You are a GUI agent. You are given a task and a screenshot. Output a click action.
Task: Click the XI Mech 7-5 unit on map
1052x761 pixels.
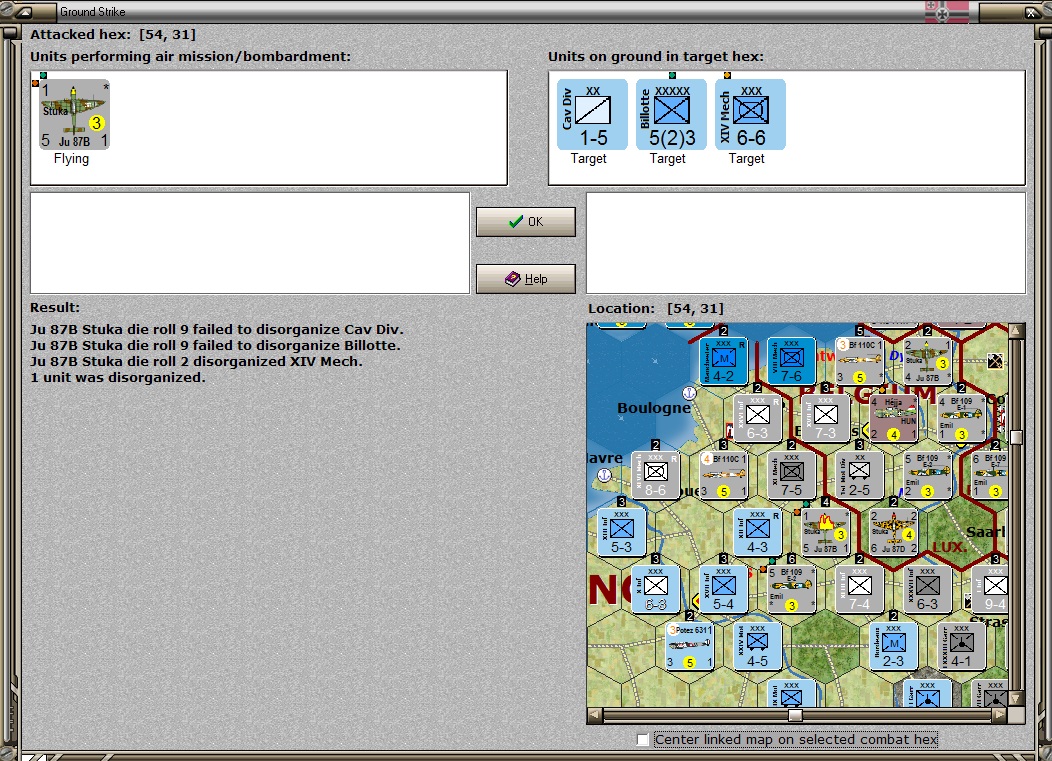click(791, 475)
